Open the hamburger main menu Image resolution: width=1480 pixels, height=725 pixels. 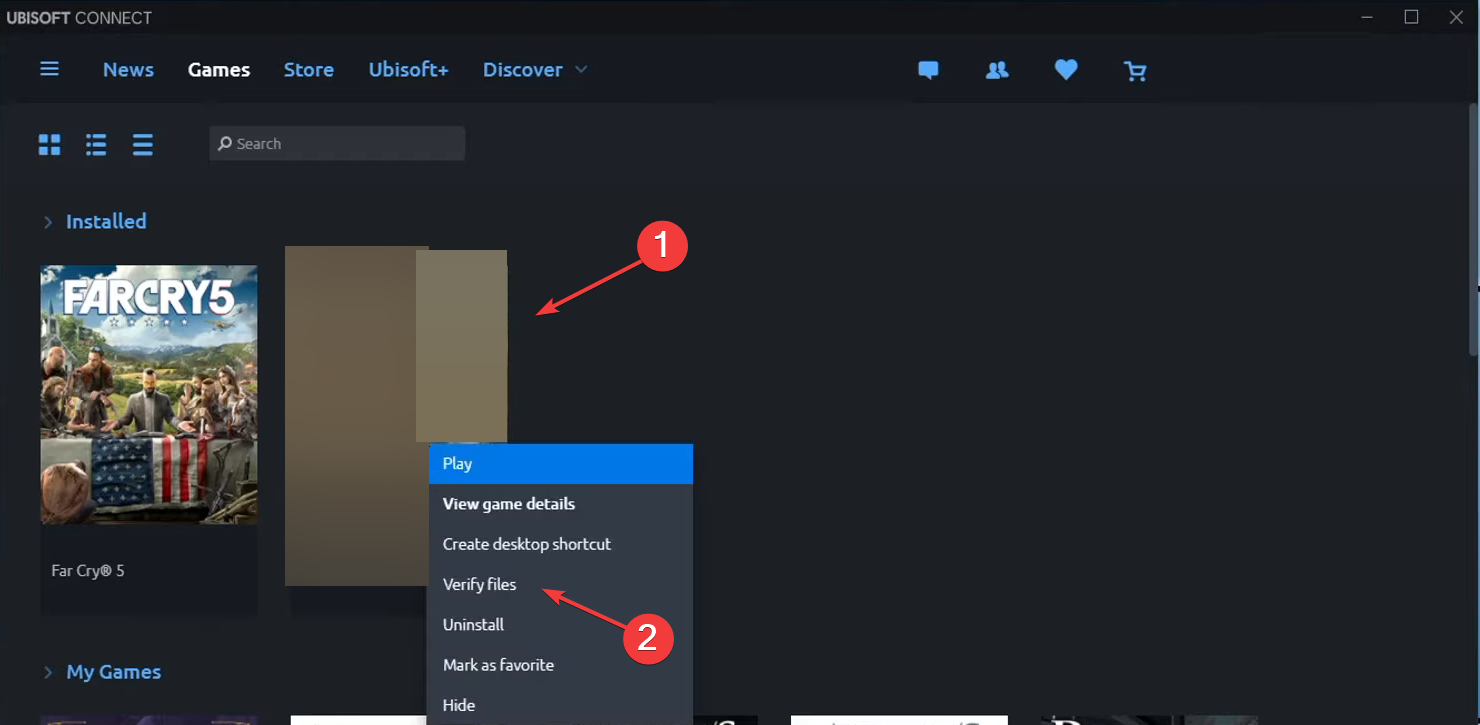click(x=49, y=69)
